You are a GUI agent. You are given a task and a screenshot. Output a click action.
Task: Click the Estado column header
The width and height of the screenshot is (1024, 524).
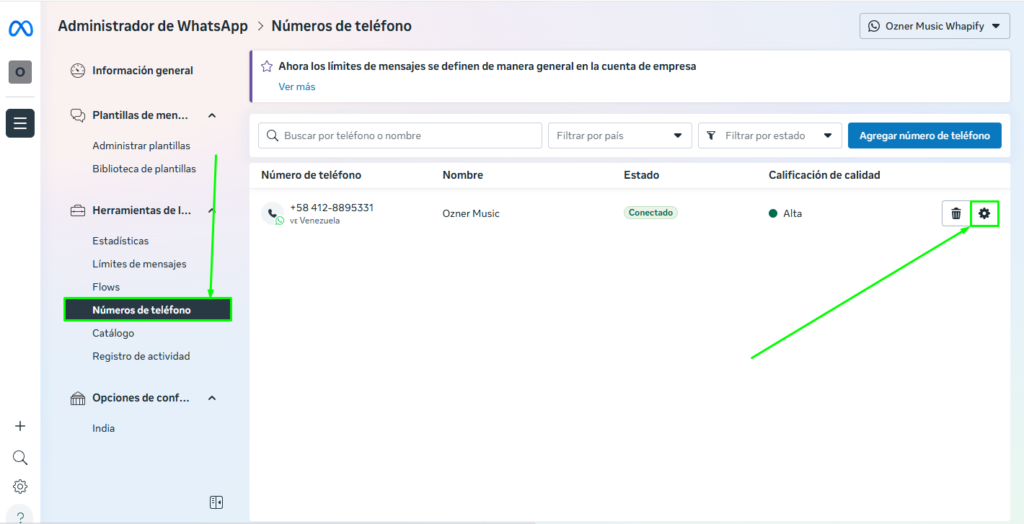(641, 175)
